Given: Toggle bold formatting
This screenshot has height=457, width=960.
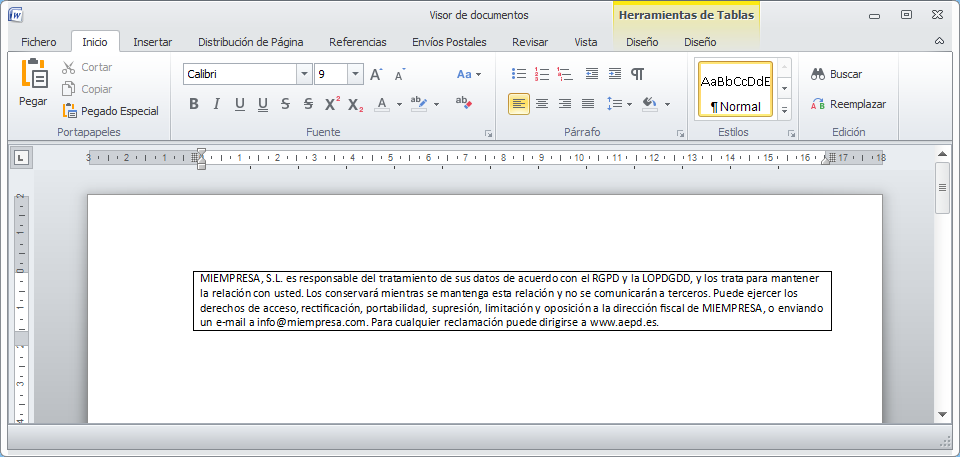Looking at the screenshot, I should tap(193, 104).
